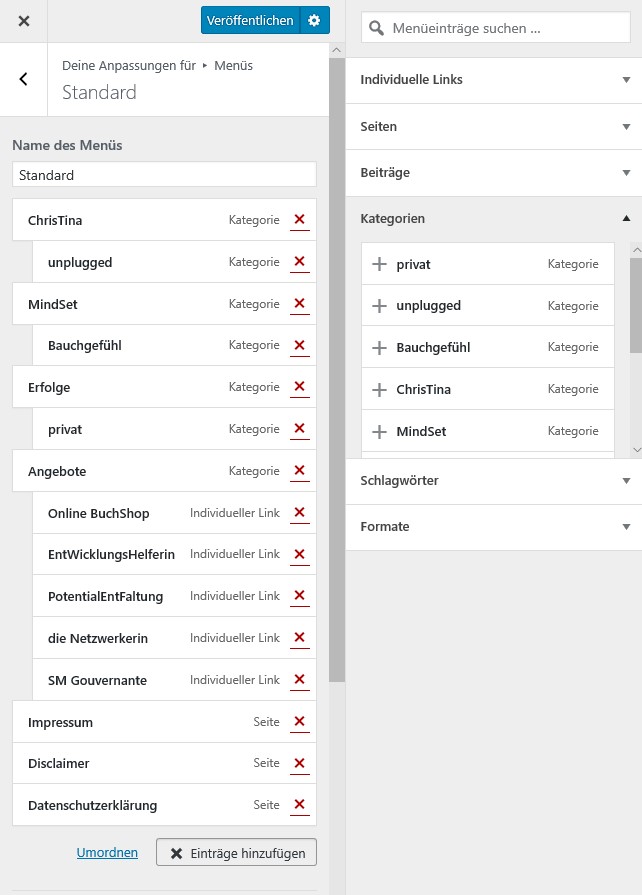Image resolution: width=642 pixels, height=895 pixels.
Task: Click the Umordnen link
Action: point(107,853)
